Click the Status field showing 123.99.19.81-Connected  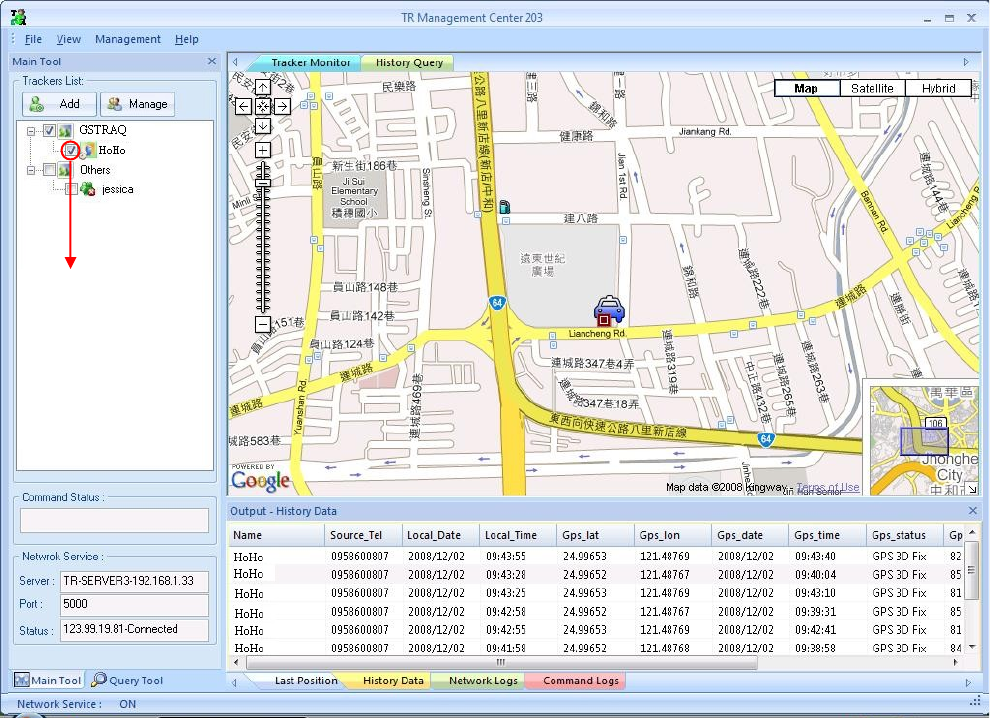click(134, 630)
